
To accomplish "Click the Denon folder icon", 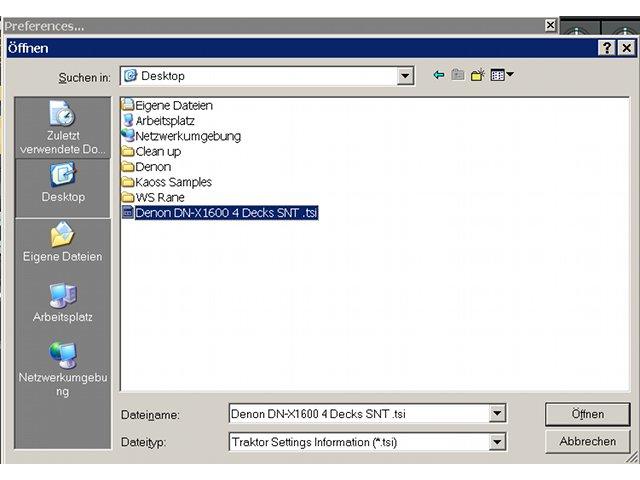I will [x=128, y=167].
